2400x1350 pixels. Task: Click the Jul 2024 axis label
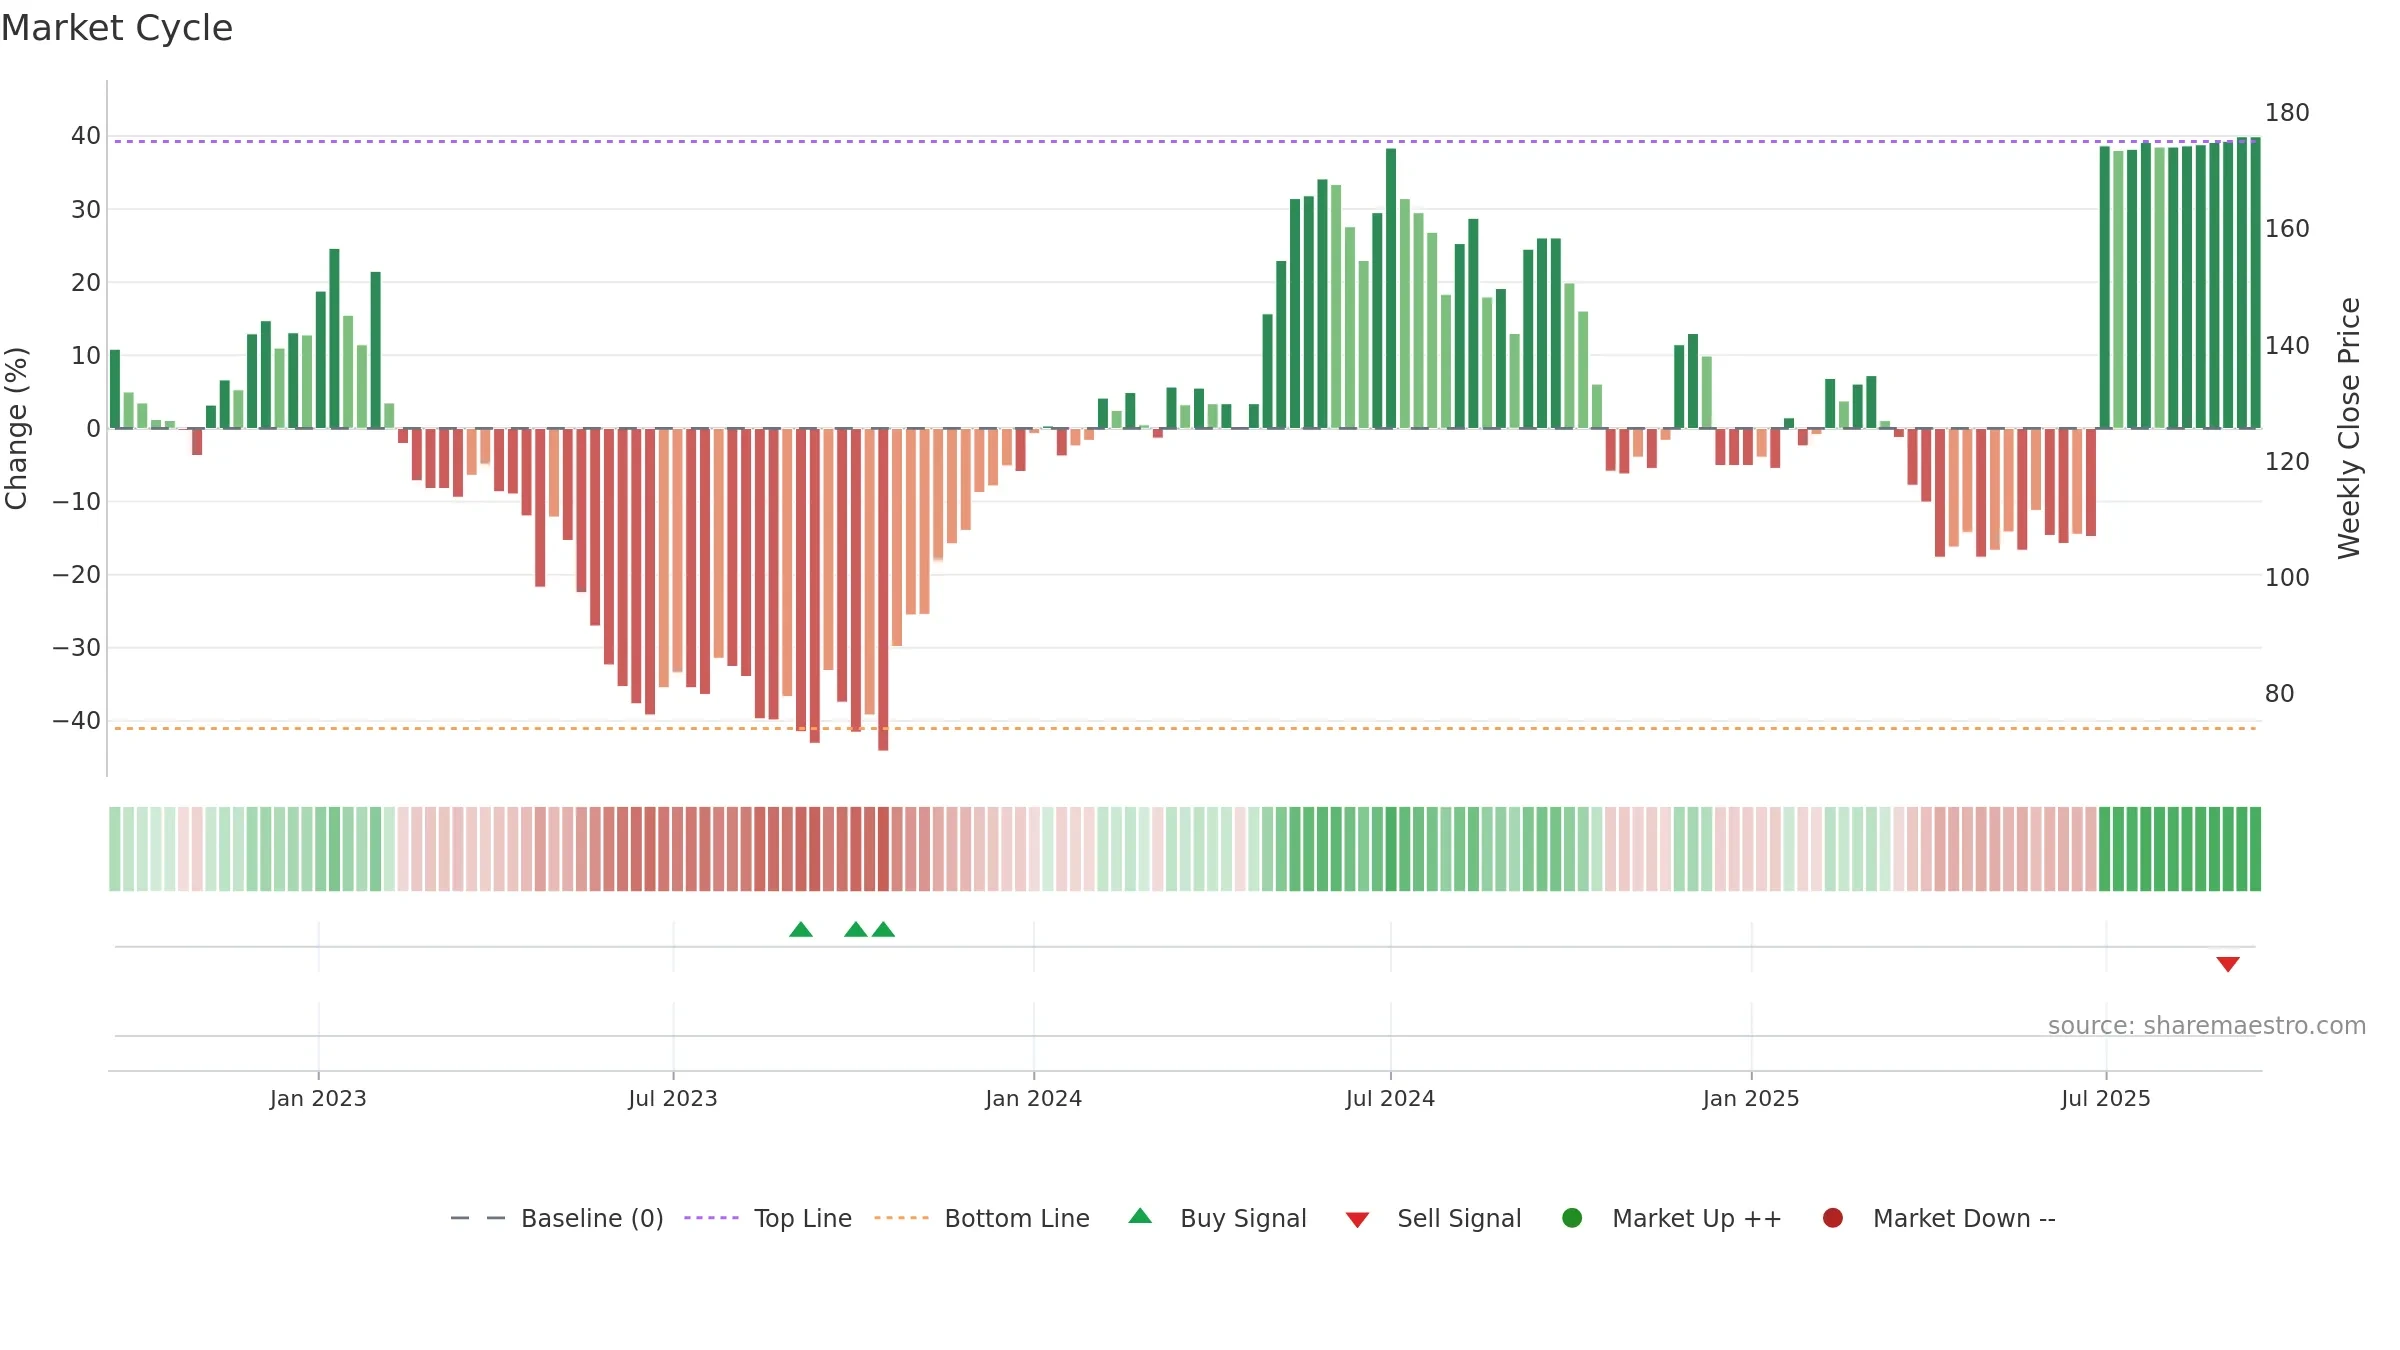[x=1391, y=1098]
